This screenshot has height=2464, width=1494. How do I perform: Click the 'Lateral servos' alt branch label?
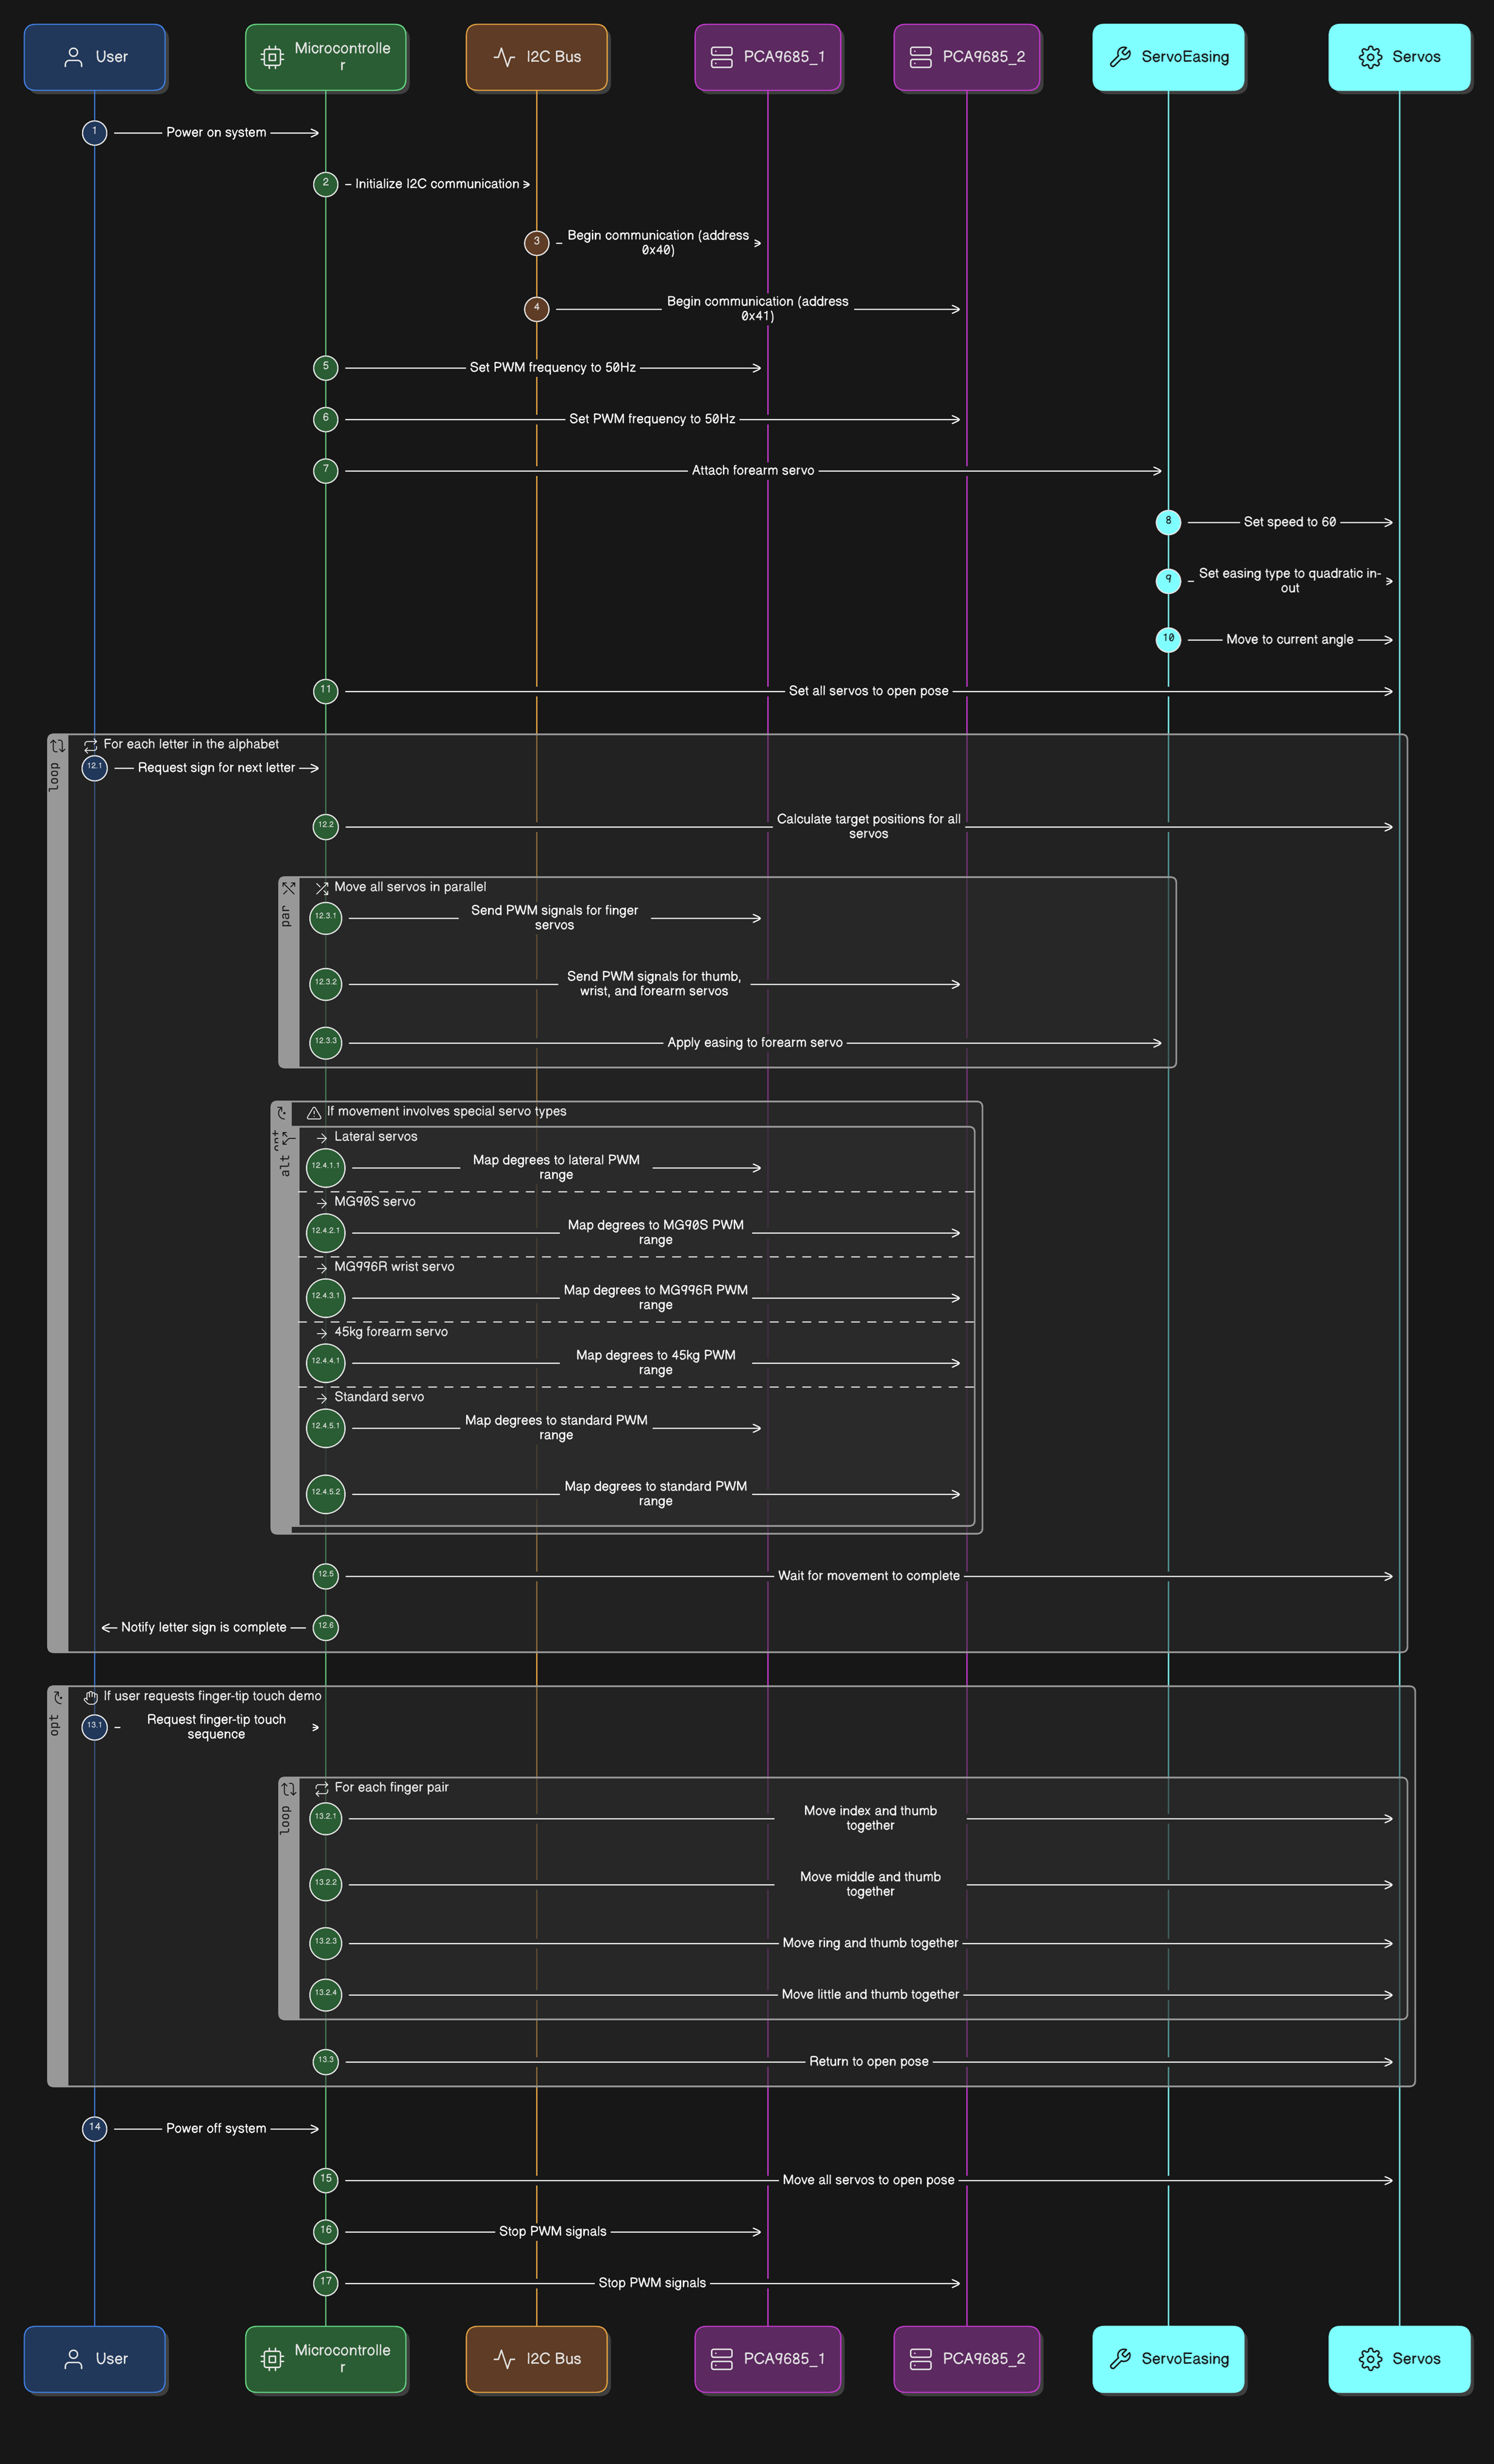pos(375,1137)
